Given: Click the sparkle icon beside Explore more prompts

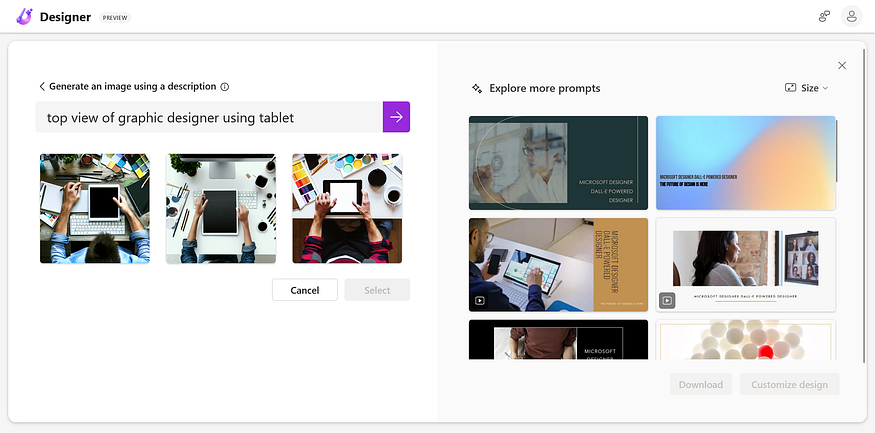Looking at the screenshot, I should click(x=477, y=88).
